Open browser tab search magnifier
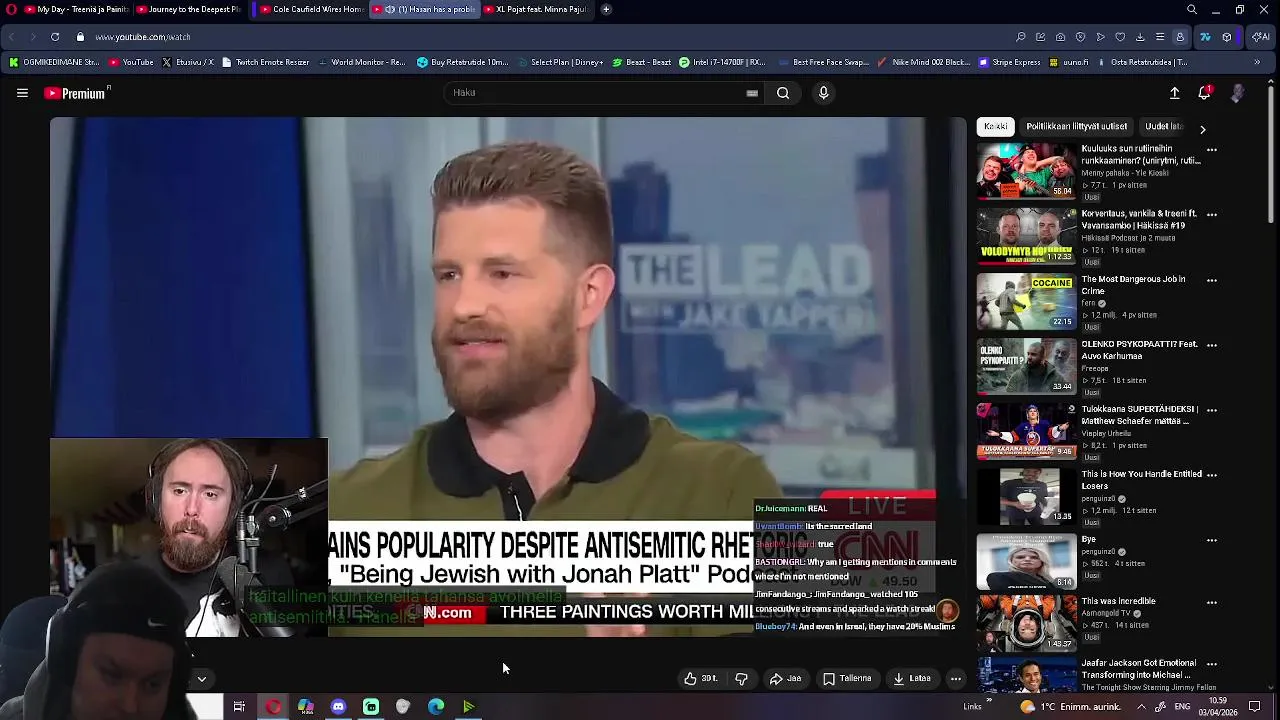This screenshot has width=1280, height=720. click(x=1192, y=9)
